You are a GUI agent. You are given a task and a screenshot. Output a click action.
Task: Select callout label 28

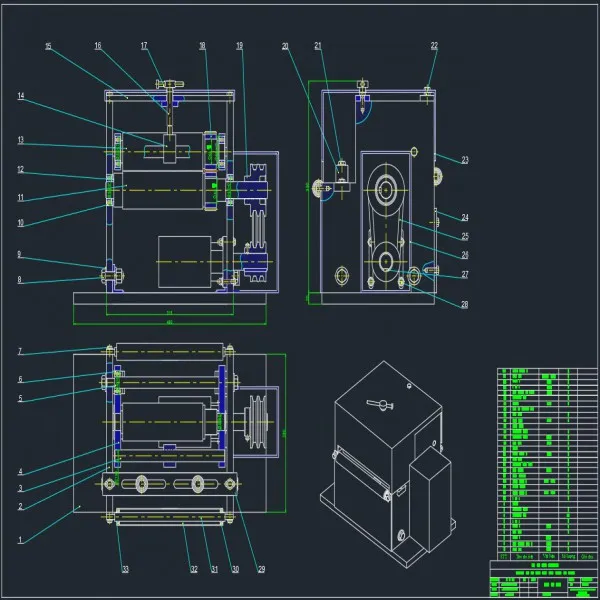tap(465, 304)
